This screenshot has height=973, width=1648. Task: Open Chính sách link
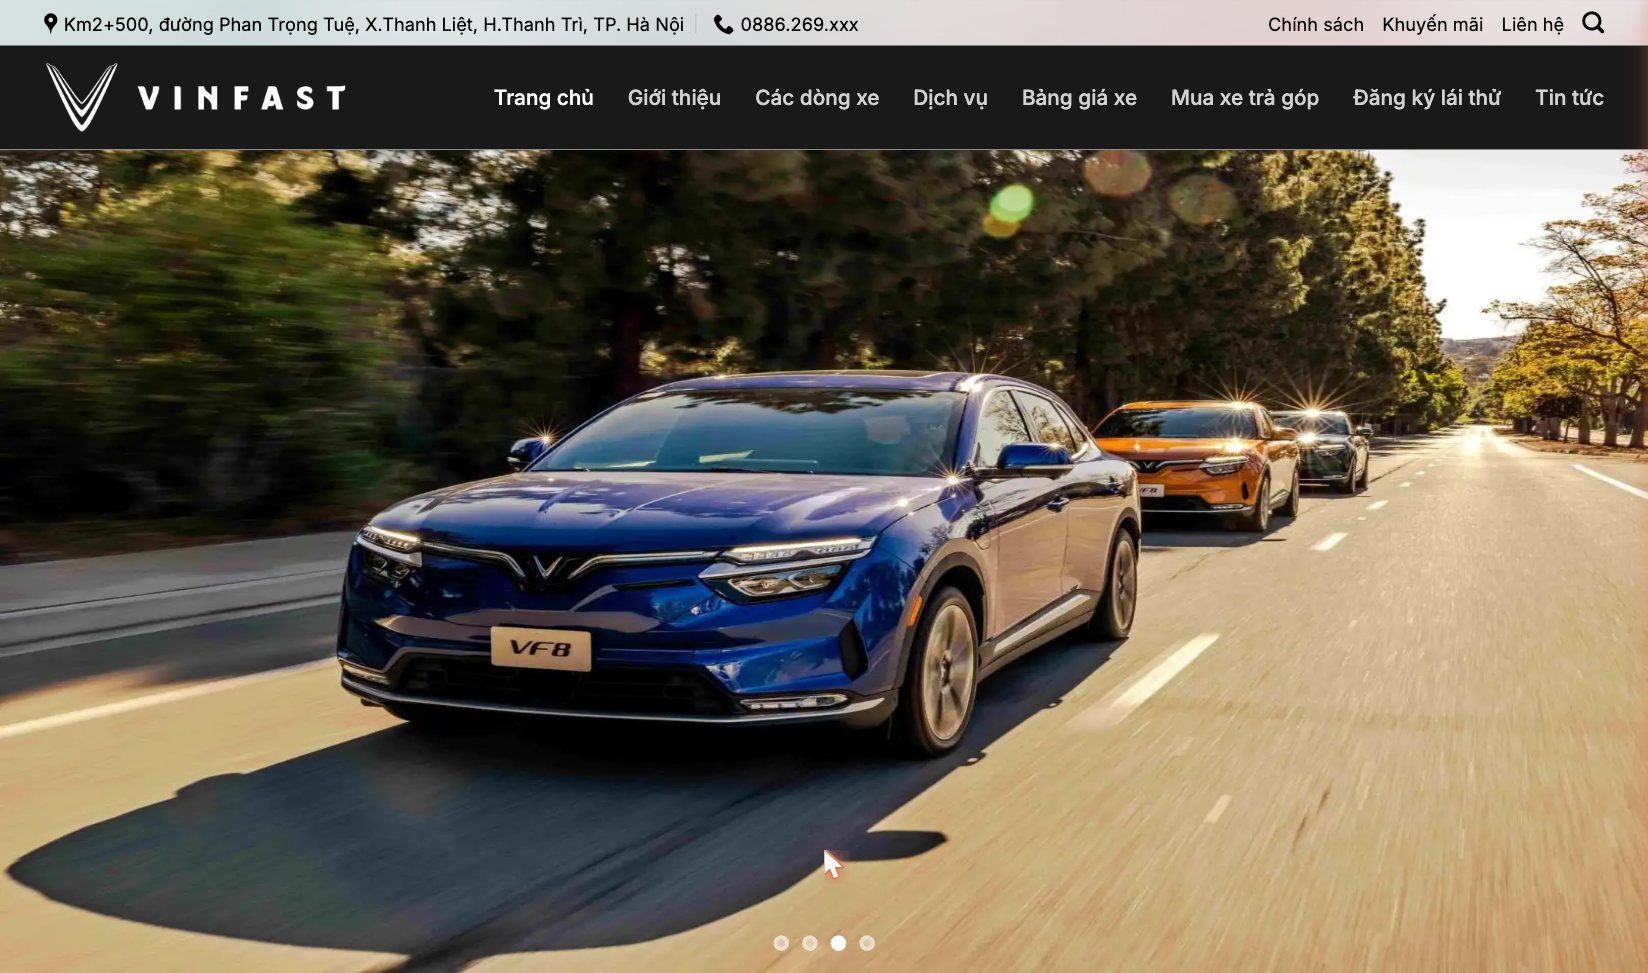(1316, 24)
